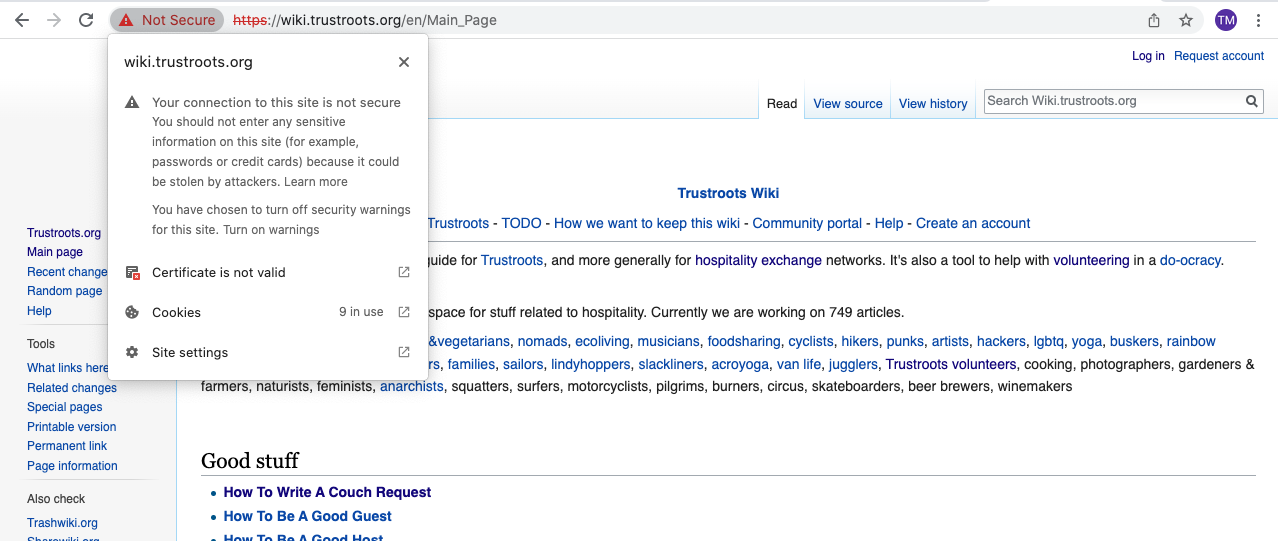Open the TM profile avatar
The height and width of the screenshot is (541, 1278).
[x=1226, y=20]
